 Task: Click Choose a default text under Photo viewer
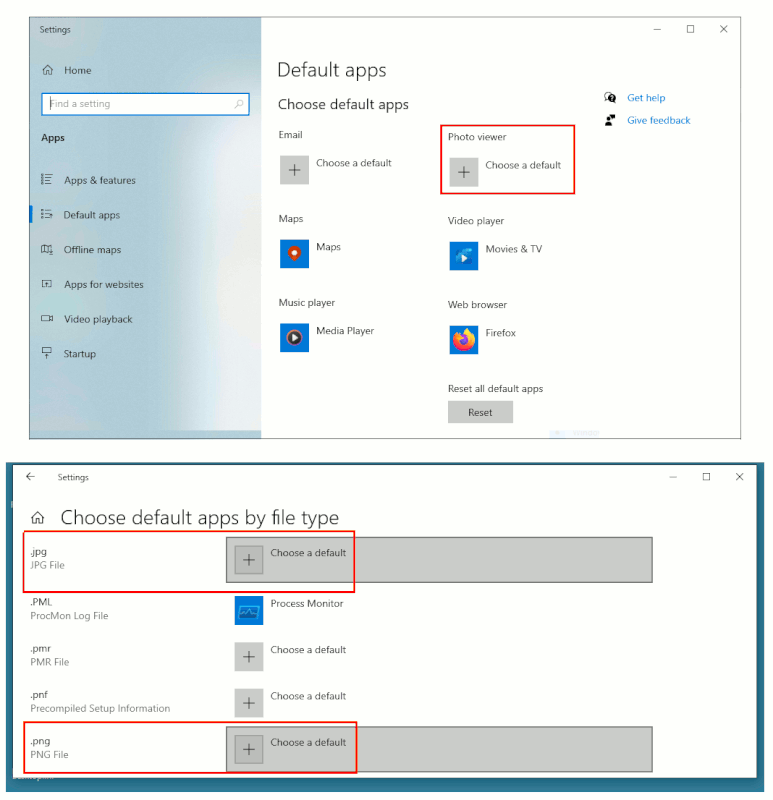coord(523,165)
